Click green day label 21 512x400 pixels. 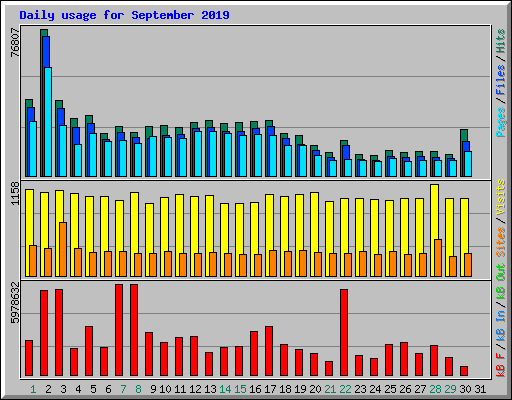point(330,389)
